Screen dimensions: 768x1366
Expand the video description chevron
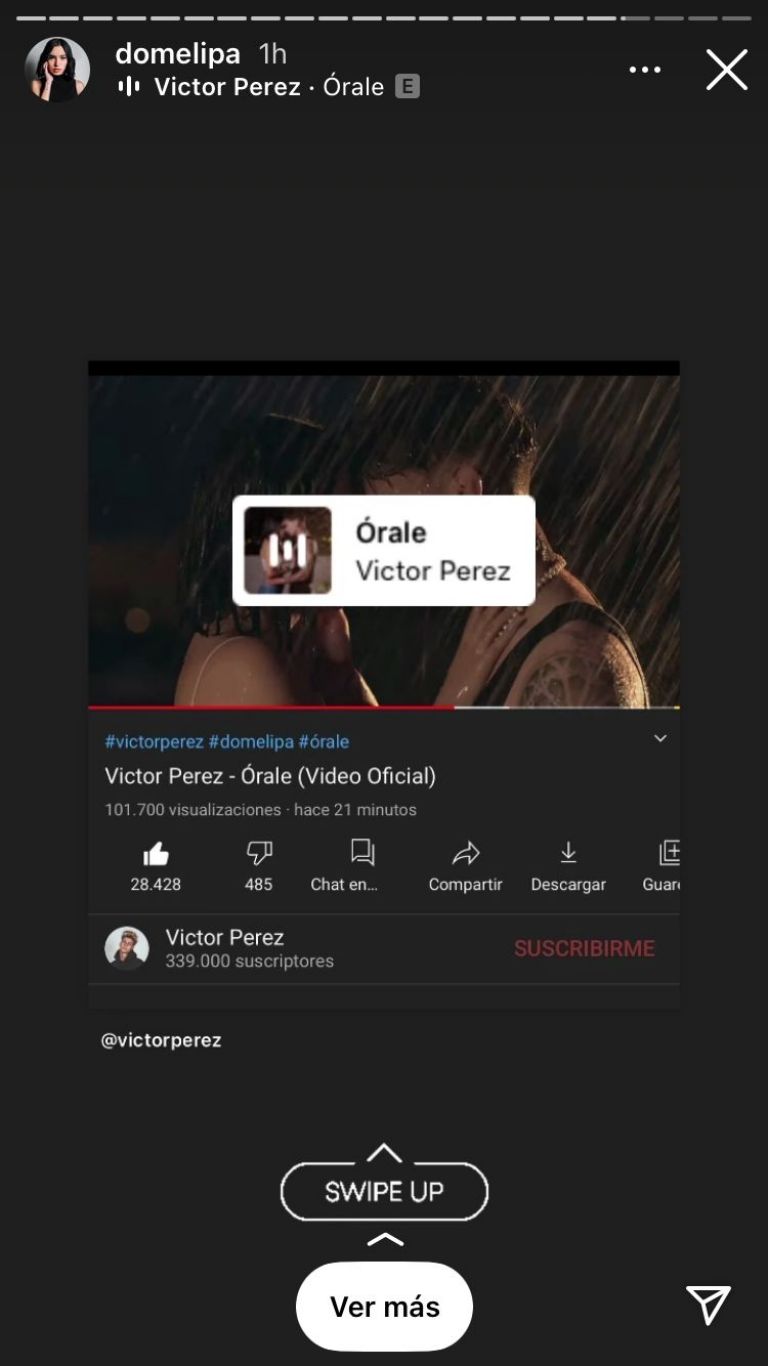point(660,739)
